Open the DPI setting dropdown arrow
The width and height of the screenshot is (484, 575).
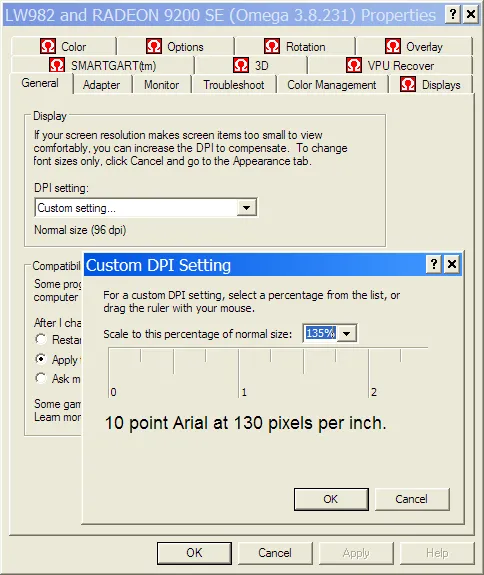[x=246, y=208]
